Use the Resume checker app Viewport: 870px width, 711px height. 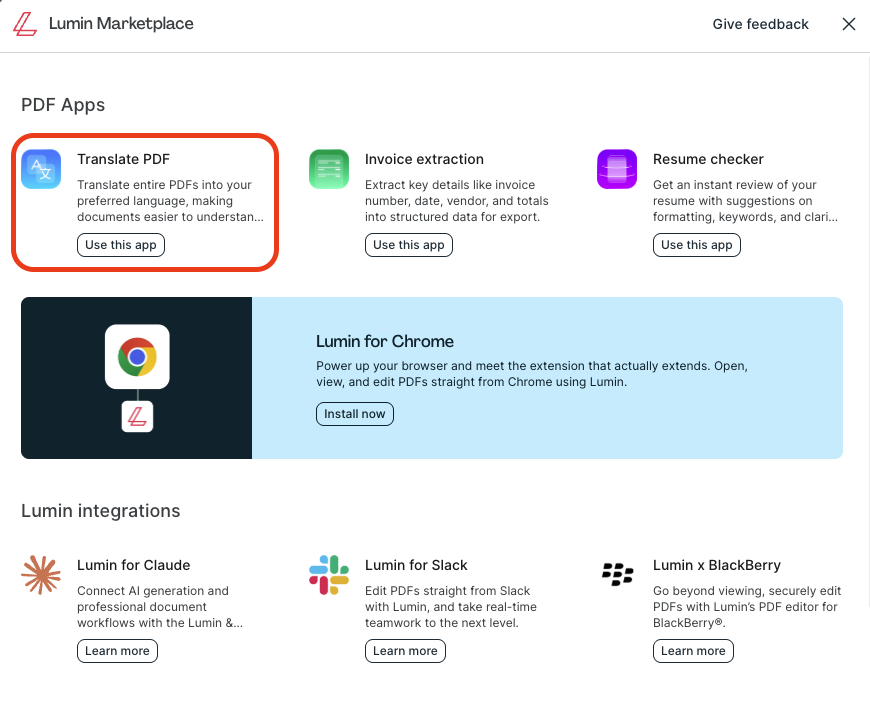pos(697,245)
